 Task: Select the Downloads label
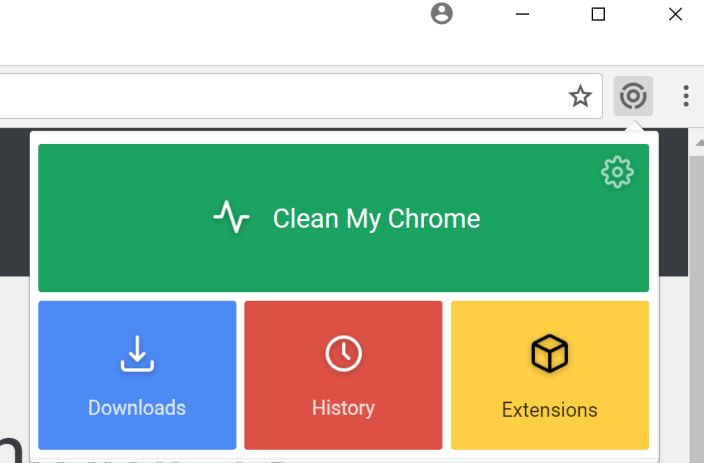[x=137, y=408]
